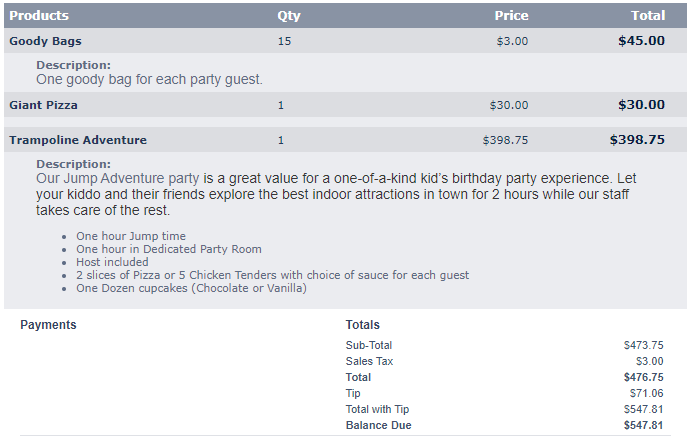Click the $398.75 bold Trampoline total

click(637, 139)
